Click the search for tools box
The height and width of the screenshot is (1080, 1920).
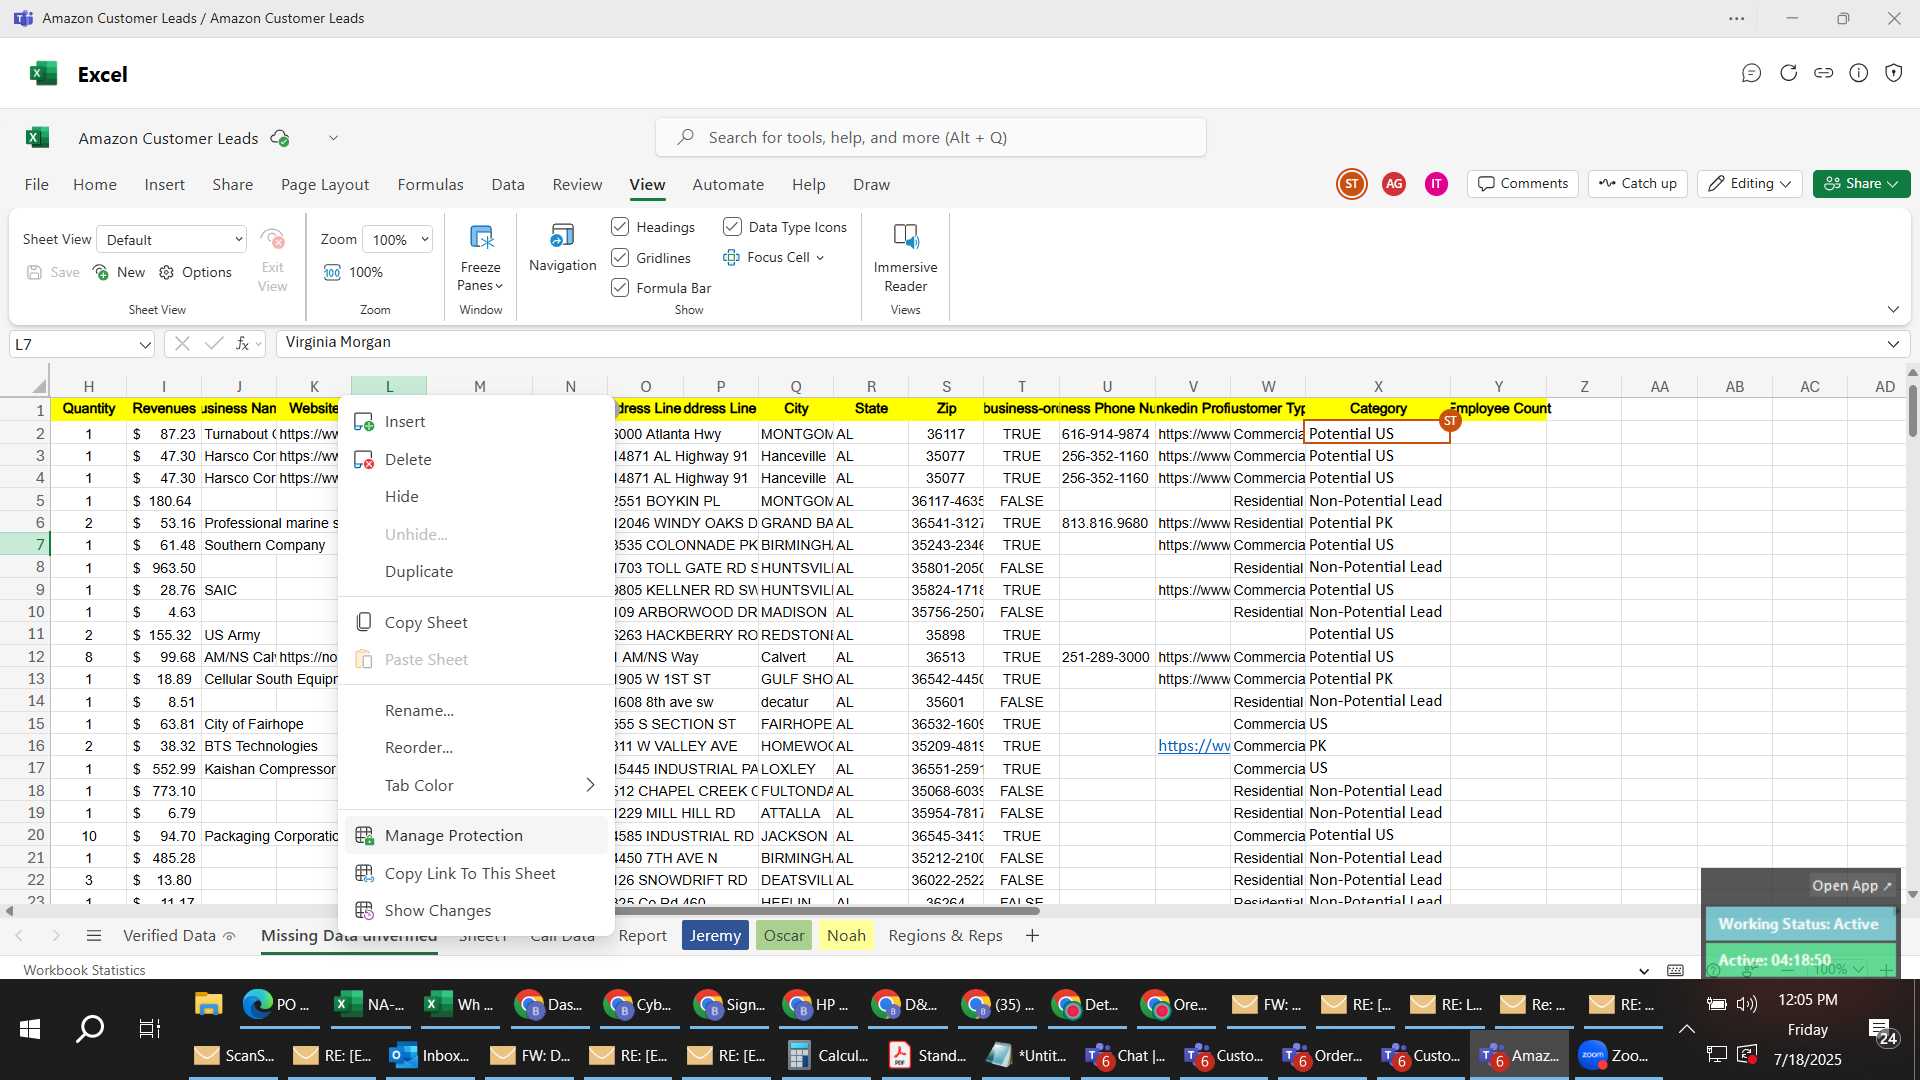click(931, 138)
